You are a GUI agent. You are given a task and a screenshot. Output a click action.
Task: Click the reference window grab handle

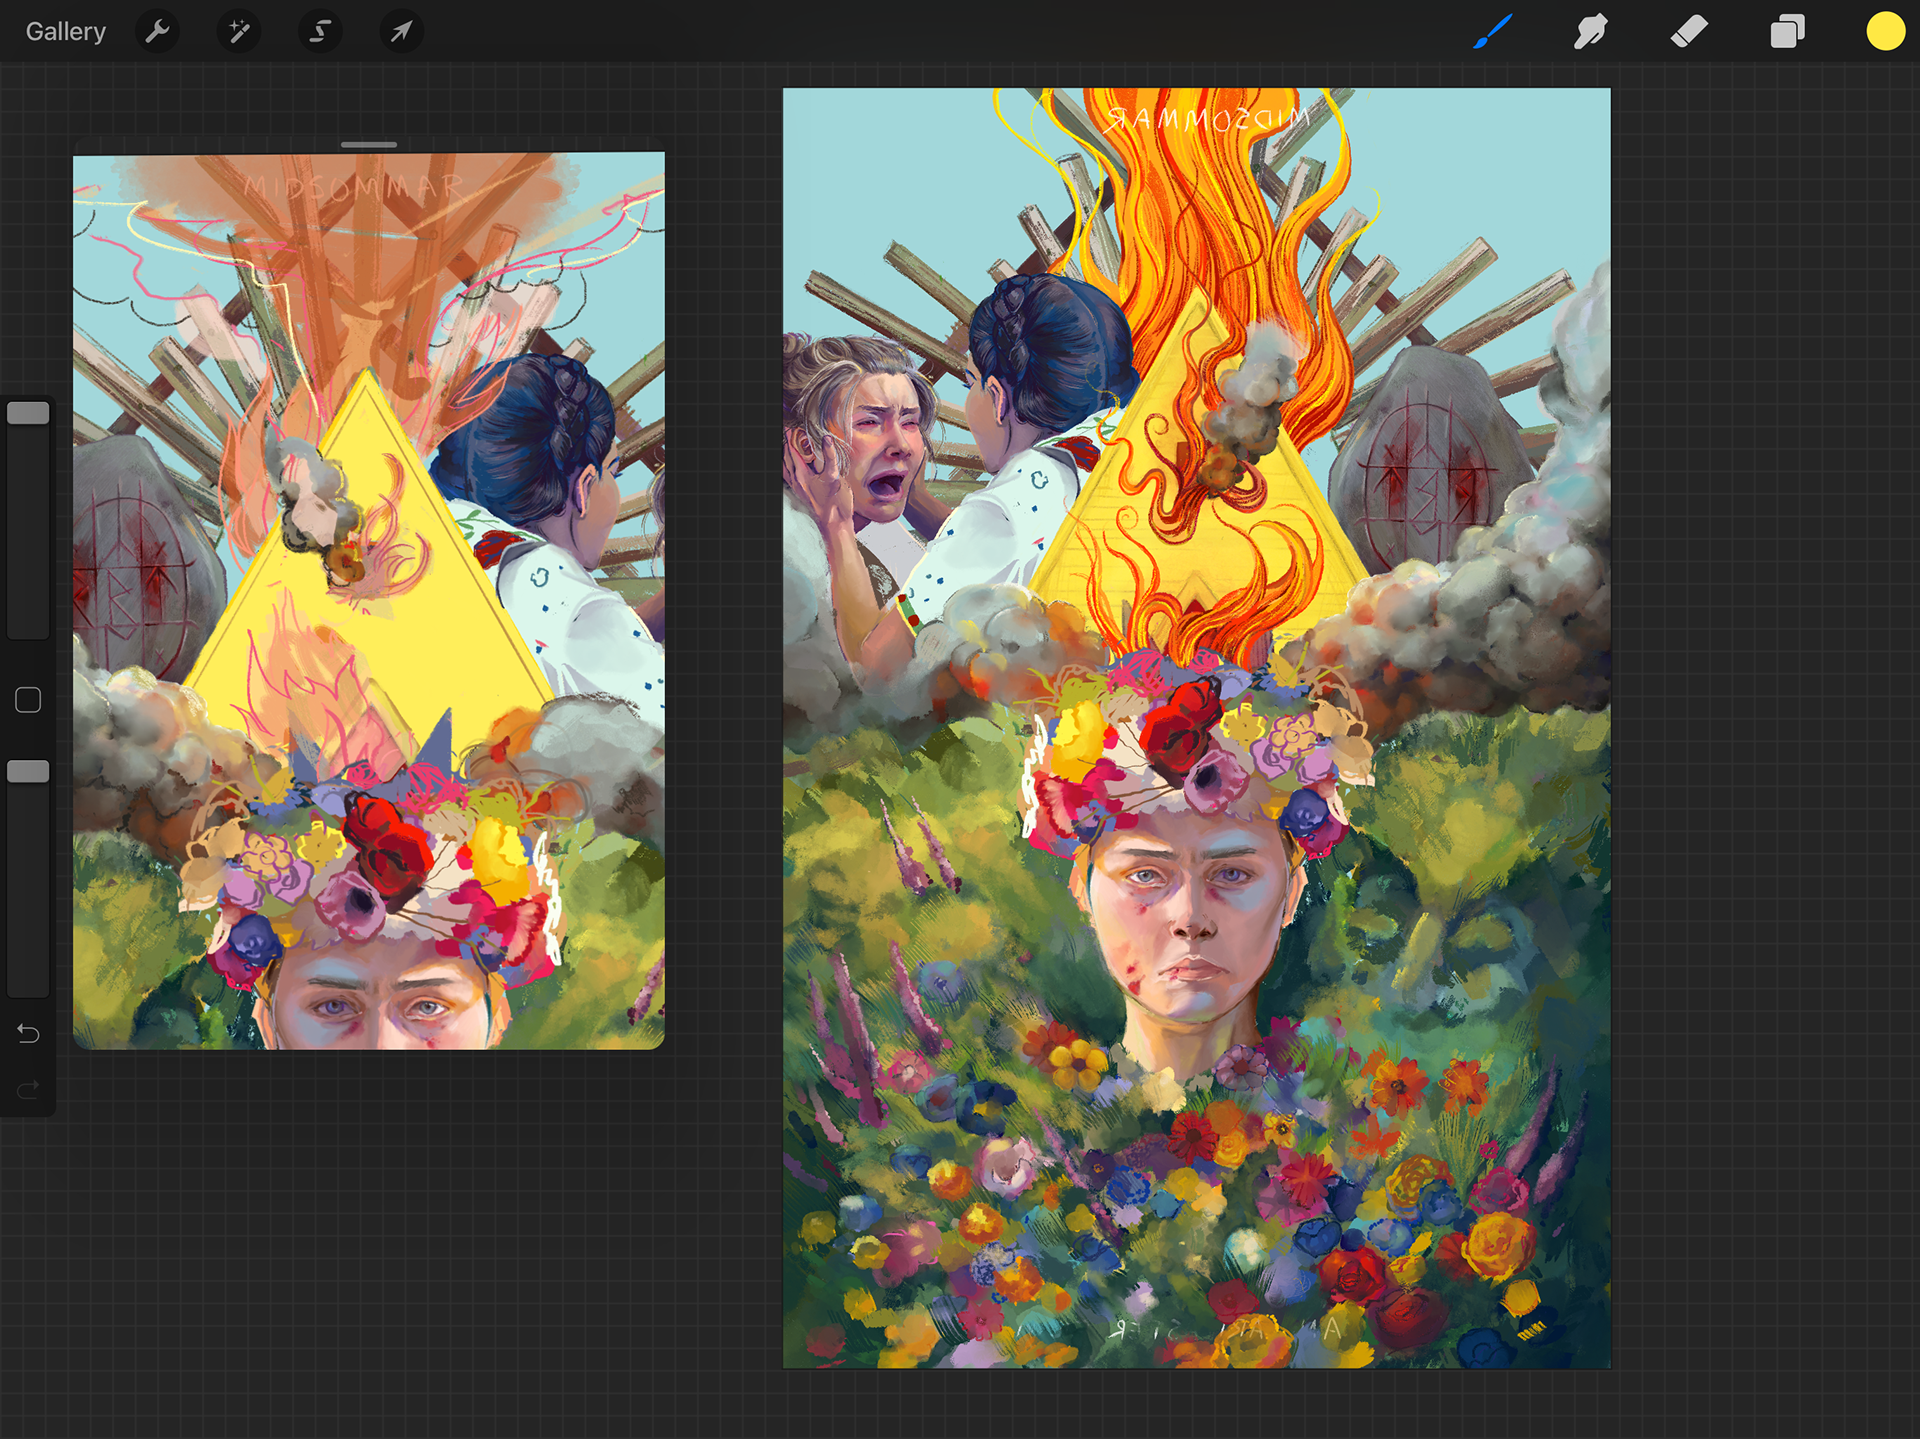(368, 145)
